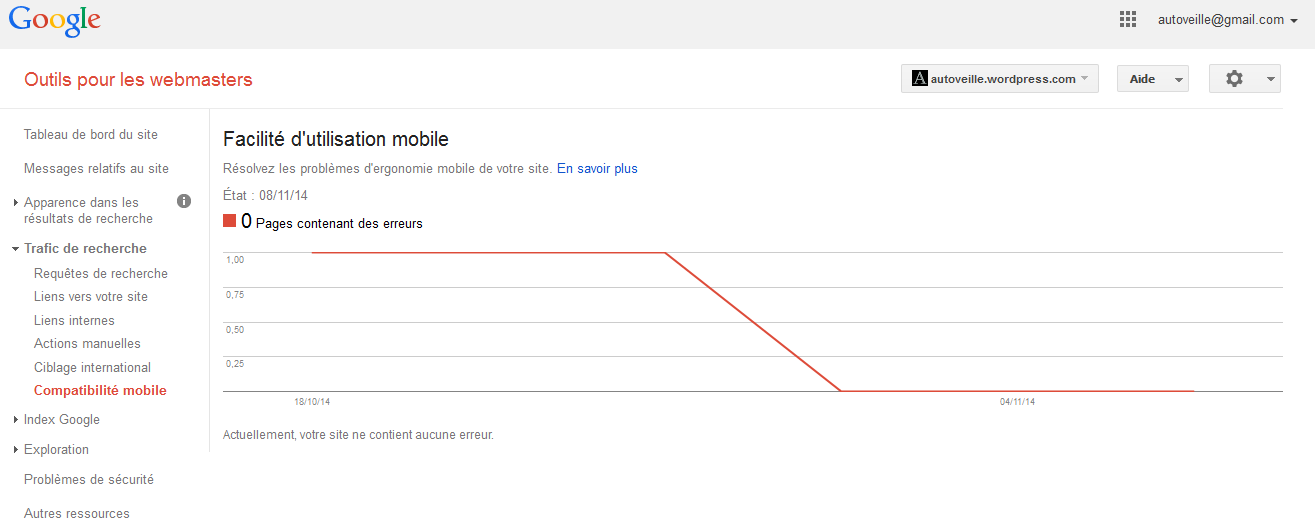The width and height of the screenshot is (1315, 527).
Task: Click the red error legend square
Action: (230, 222)
